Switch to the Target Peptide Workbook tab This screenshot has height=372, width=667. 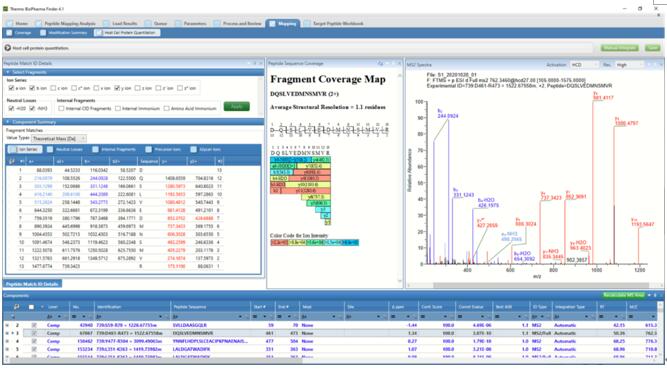pyautogui.click(x=334, y=24)
